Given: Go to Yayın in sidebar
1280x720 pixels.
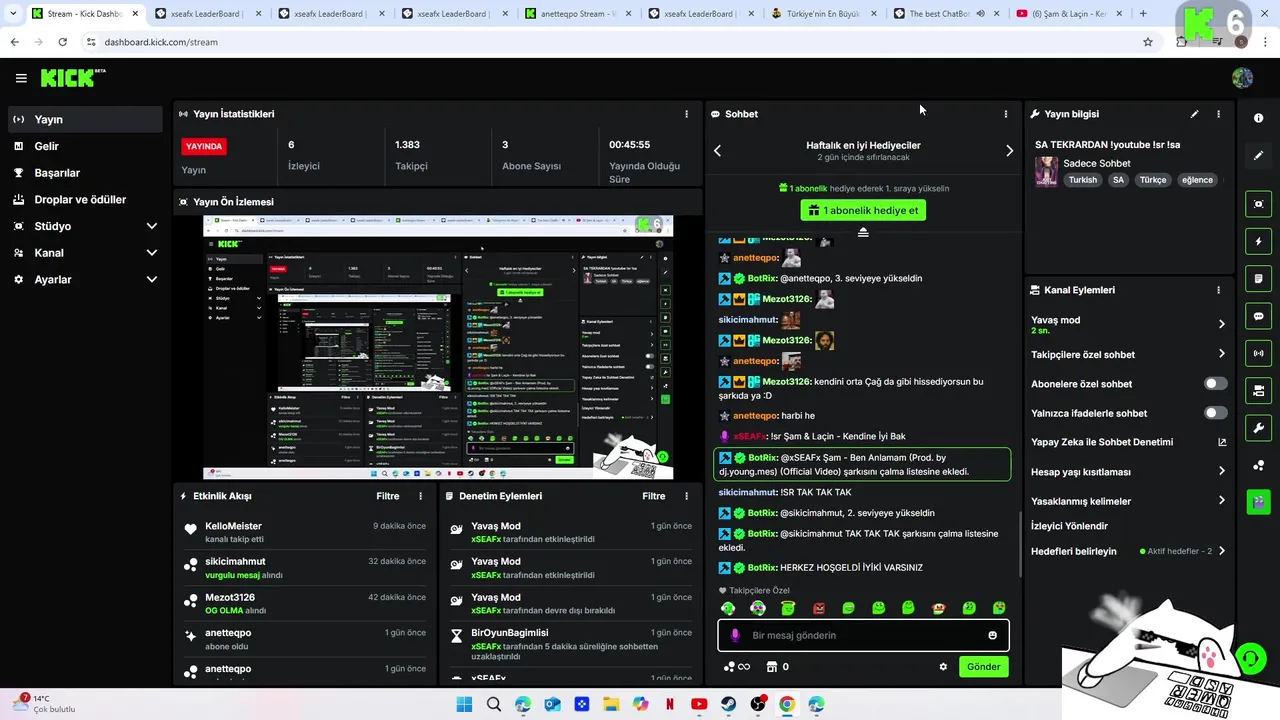Looking at the screenshot, I should [85, 119].
